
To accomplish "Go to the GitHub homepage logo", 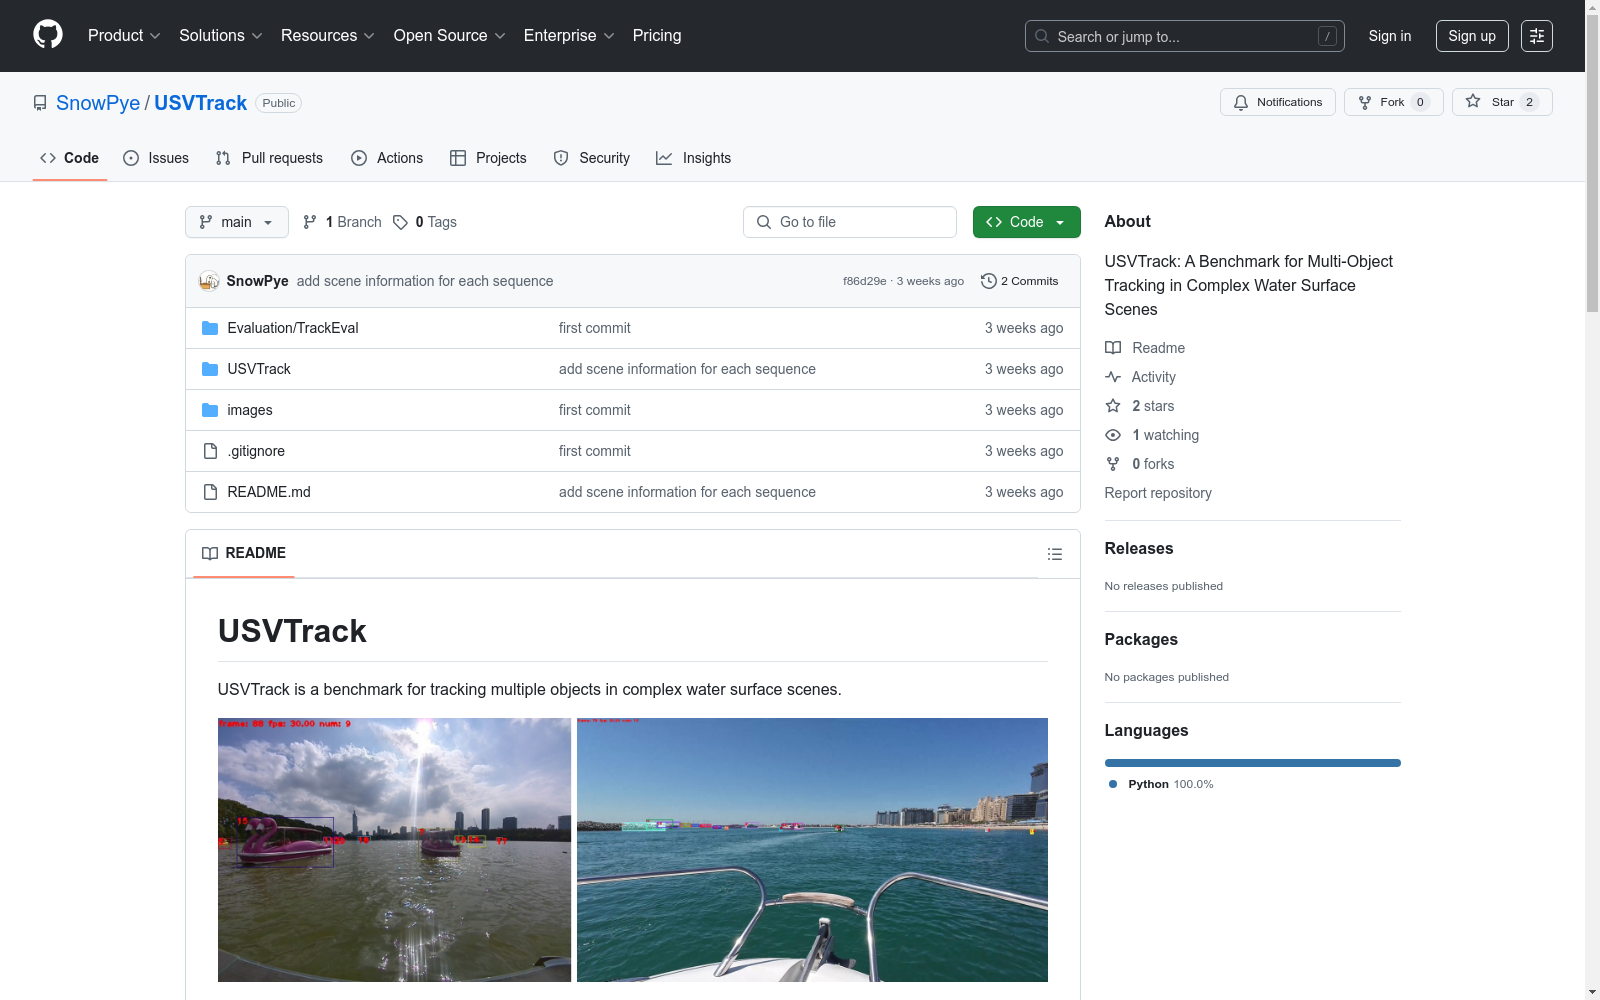I will click(48, 35).
